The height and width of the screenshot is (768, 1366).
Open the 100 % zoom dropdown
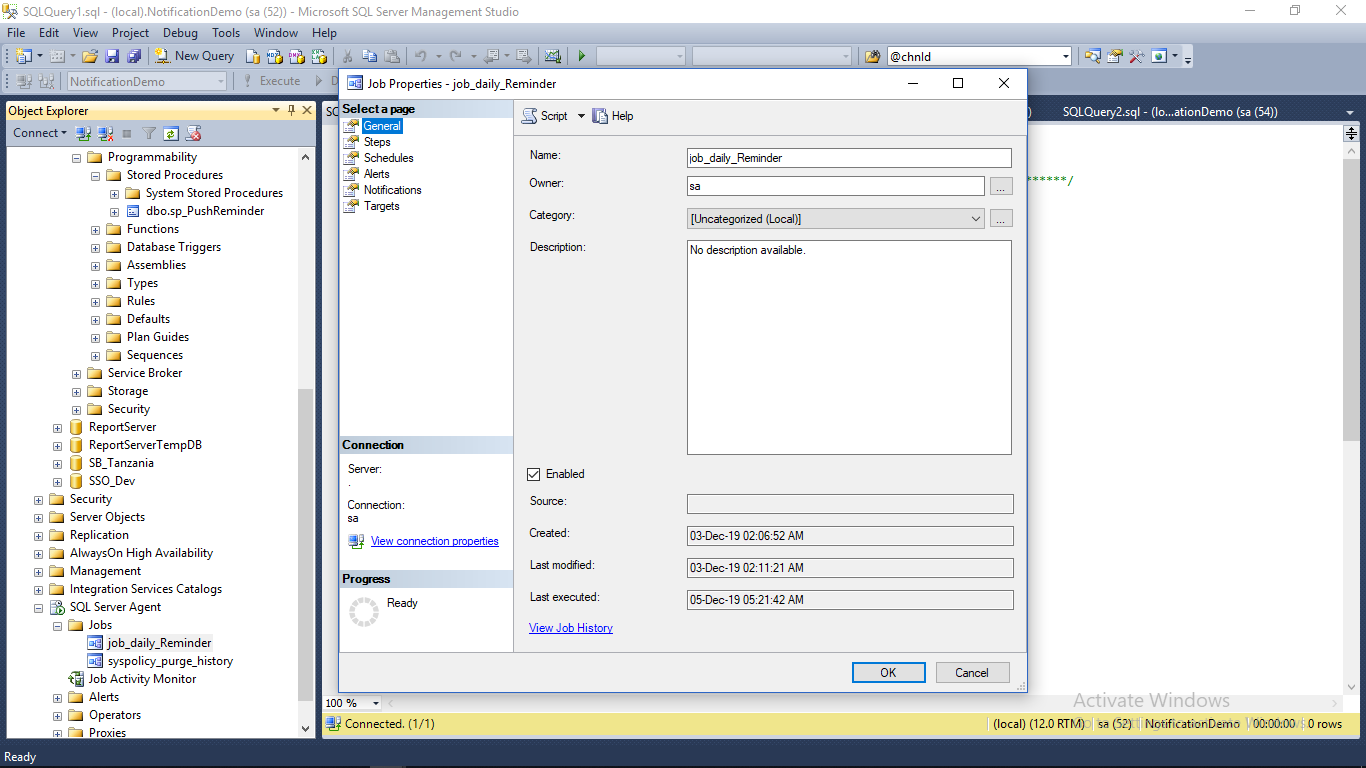(376, 703)
